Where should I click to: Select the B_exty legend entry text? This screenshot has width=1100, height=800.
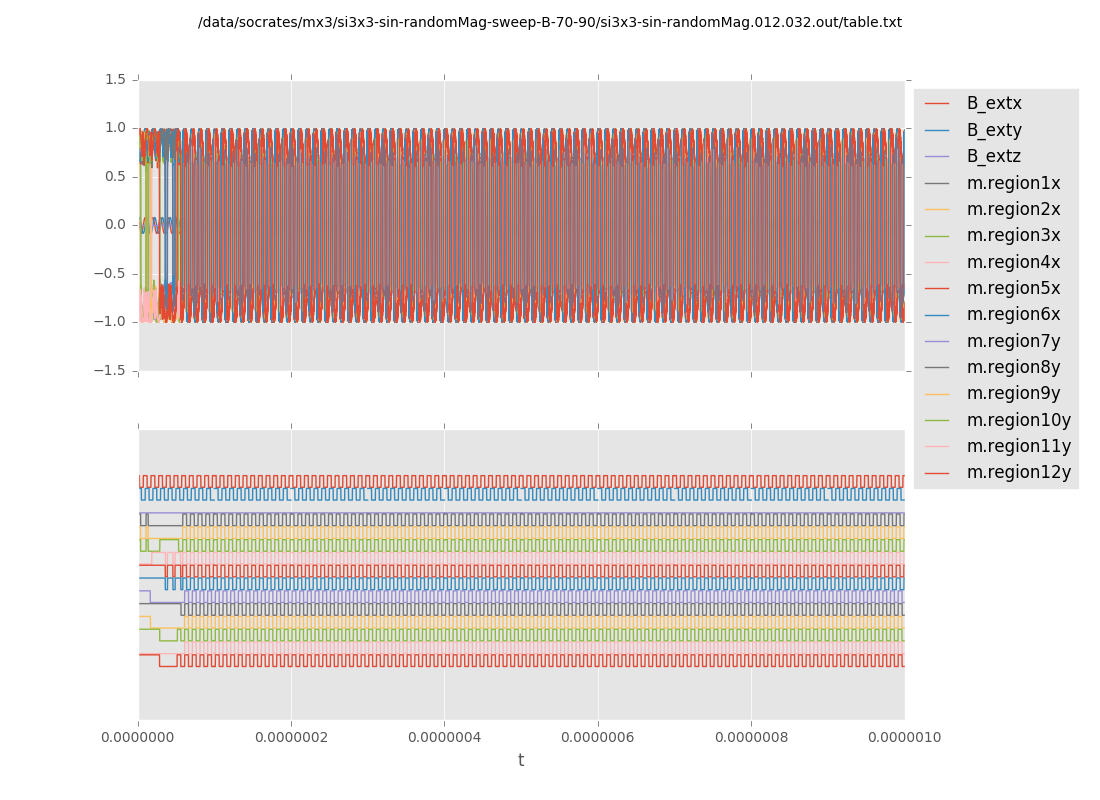(993, 130)
